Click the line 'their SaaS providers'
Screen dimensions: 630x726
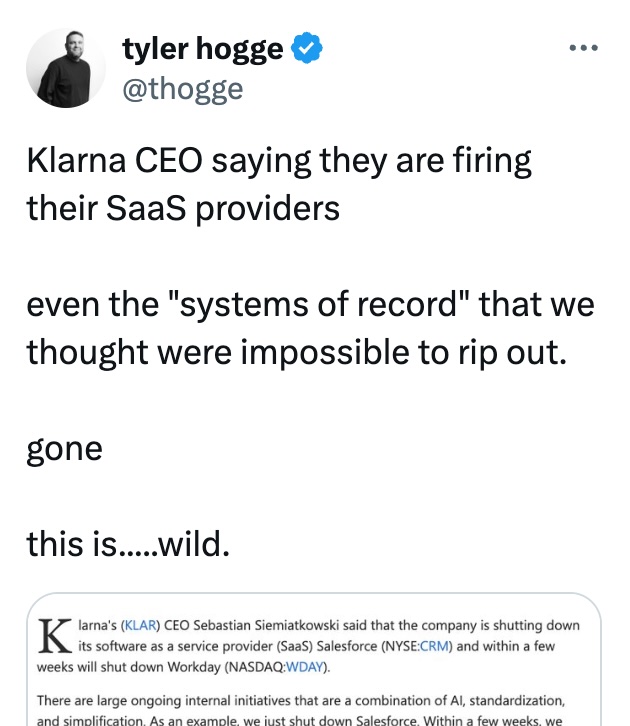coord(183,208)
